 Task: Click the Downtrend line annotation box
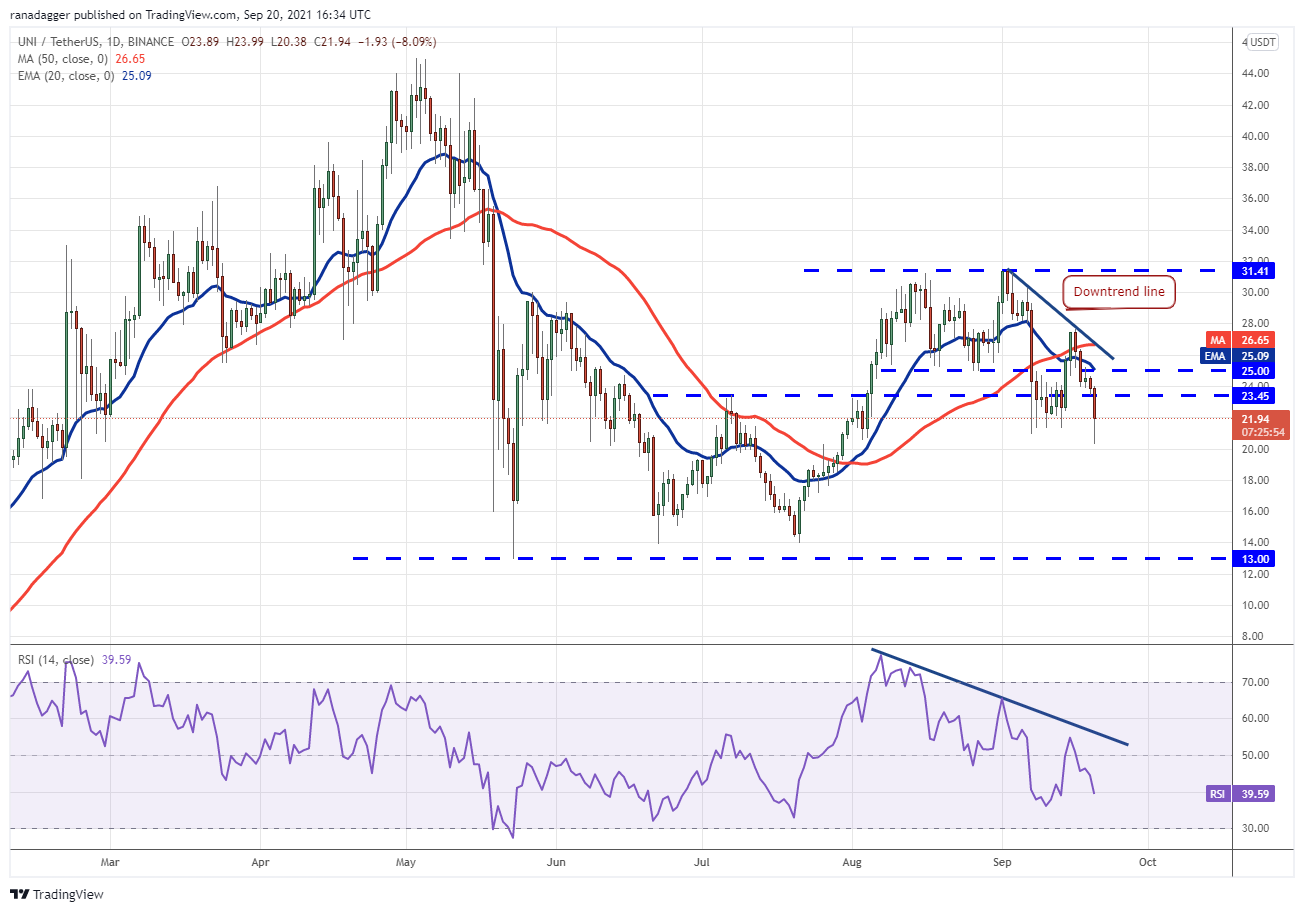(1118, 293)
